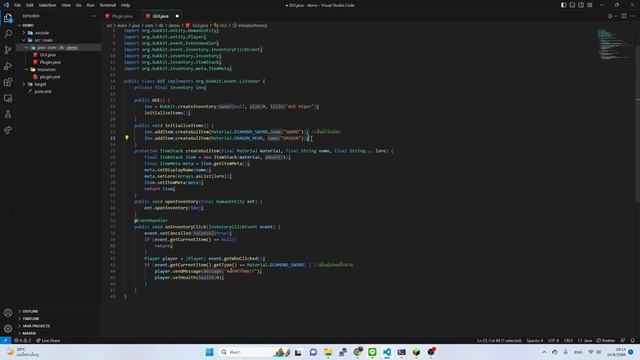The height and width of the screenshot is (360, 640).
Task: Open the Manage gear menu
Action: point(8,329)
